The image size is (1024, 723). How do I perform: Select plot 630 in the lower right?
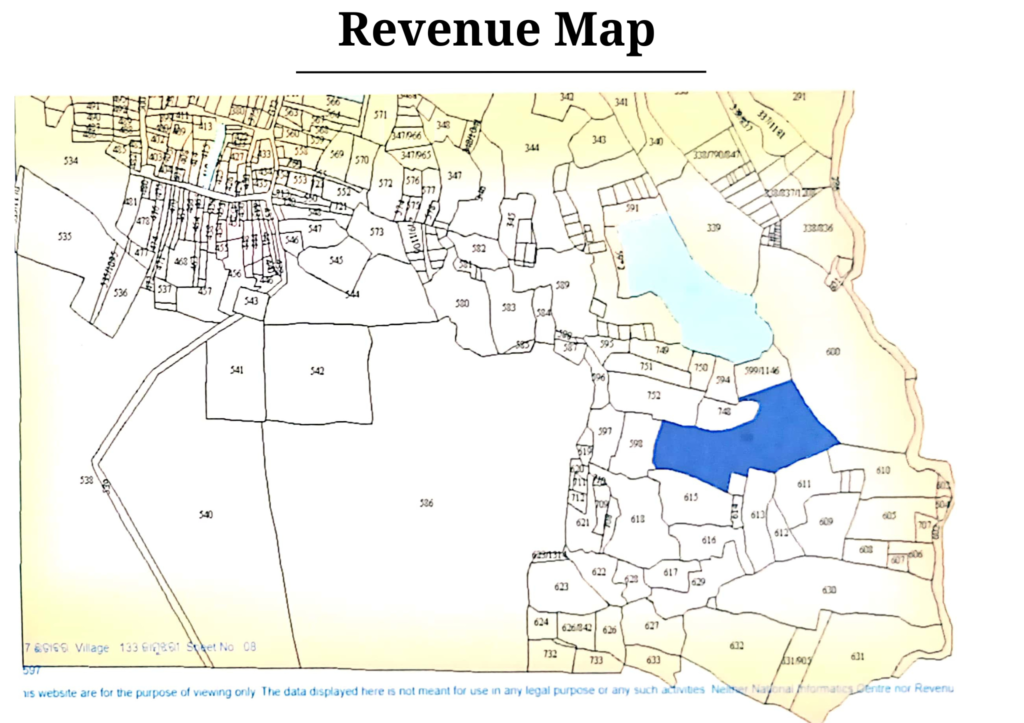[828, 590]
